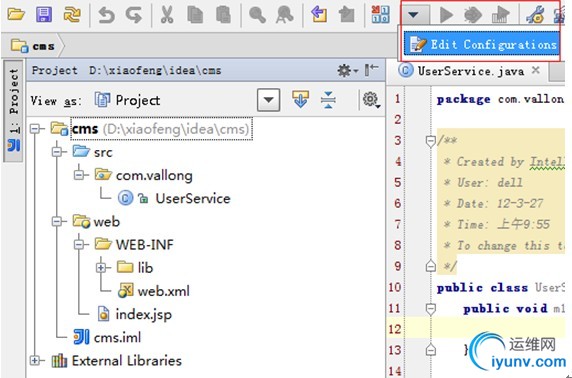This screenshot has width=572, height=378.
Task: Fold the method at line 11
Action: coord(430,309)
